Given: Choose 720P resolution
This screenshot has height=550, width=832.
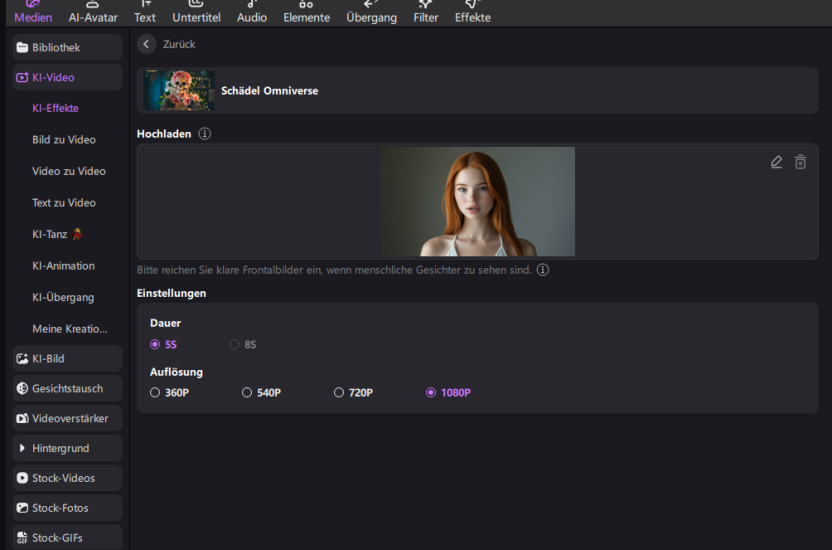Looking at the screenshot, I should point(339,393).
